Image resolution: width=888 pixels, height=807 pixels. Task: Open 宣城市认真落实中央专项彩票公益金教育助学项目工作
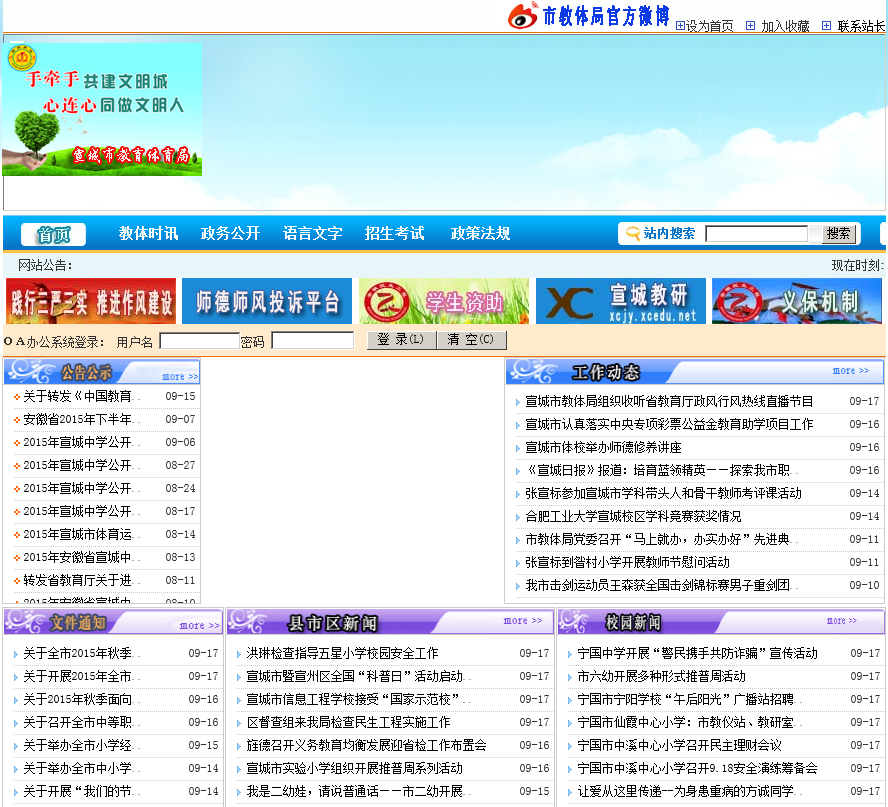(669, 424)
